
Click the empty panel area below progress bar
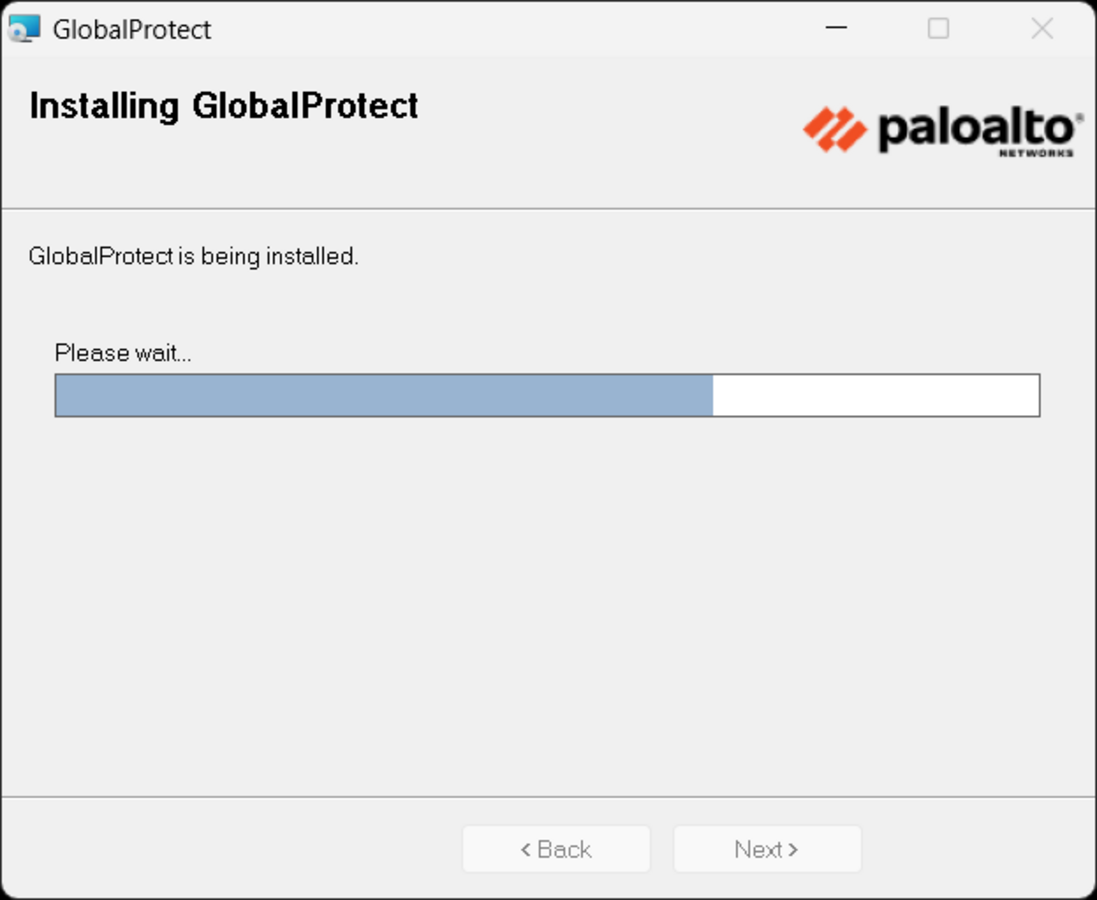548,602
